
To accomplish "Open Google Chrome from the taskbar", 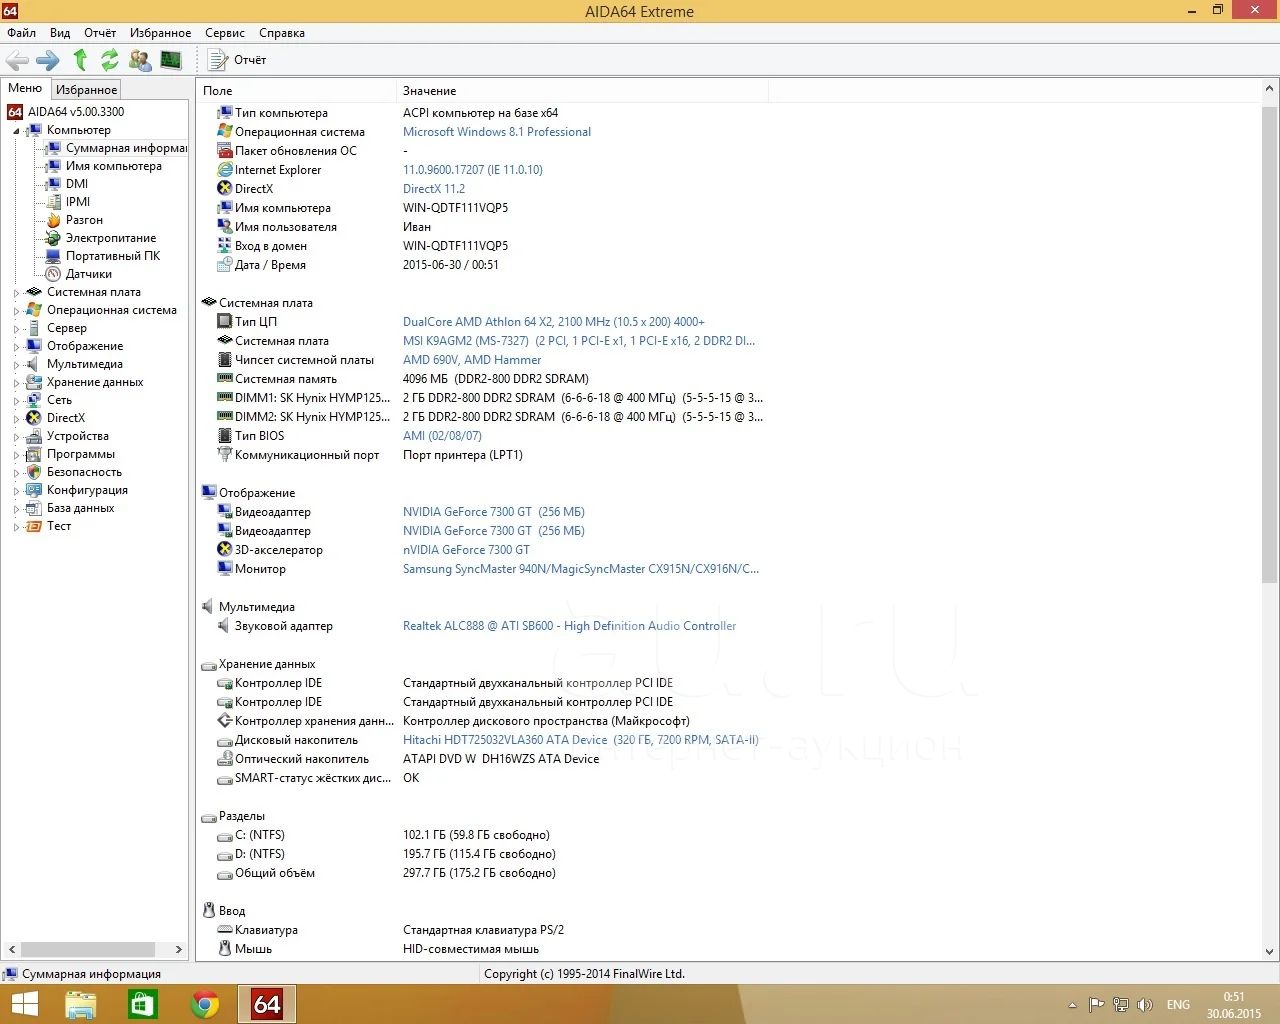I will point(205,1004).
